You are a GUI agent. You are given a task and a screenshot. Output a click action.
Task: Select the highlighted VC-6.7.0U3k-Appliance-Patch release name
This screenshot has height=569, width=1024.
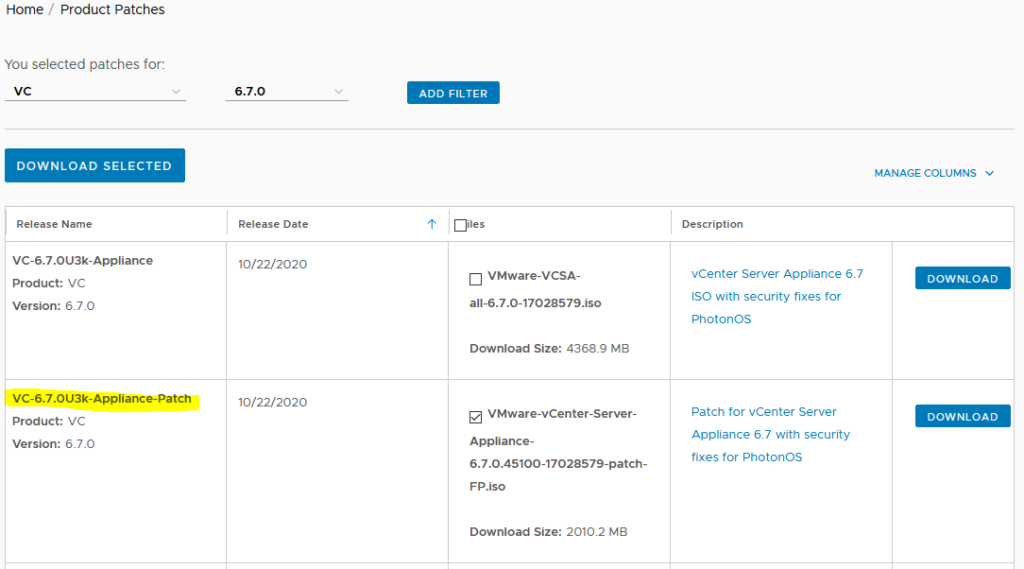pyautogui.click(x=102, y=399)
